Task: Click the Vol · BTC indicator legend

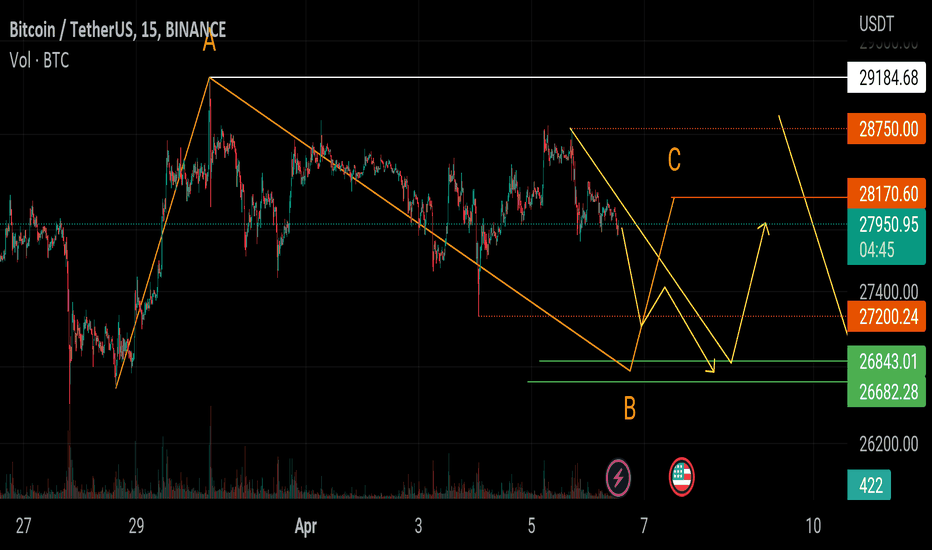Action: pyautogui.click(x=39, y=60)
